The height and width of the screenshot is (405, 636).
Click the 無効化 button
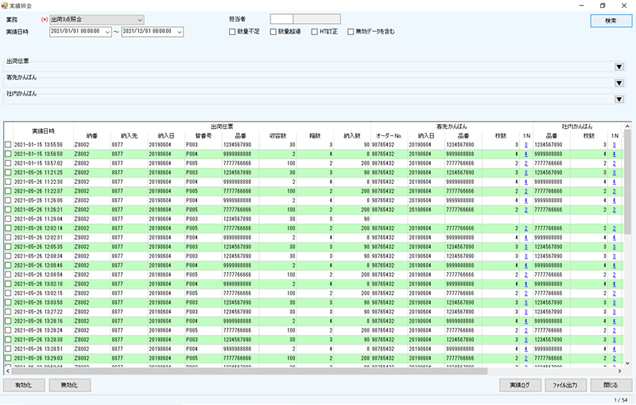69,384
